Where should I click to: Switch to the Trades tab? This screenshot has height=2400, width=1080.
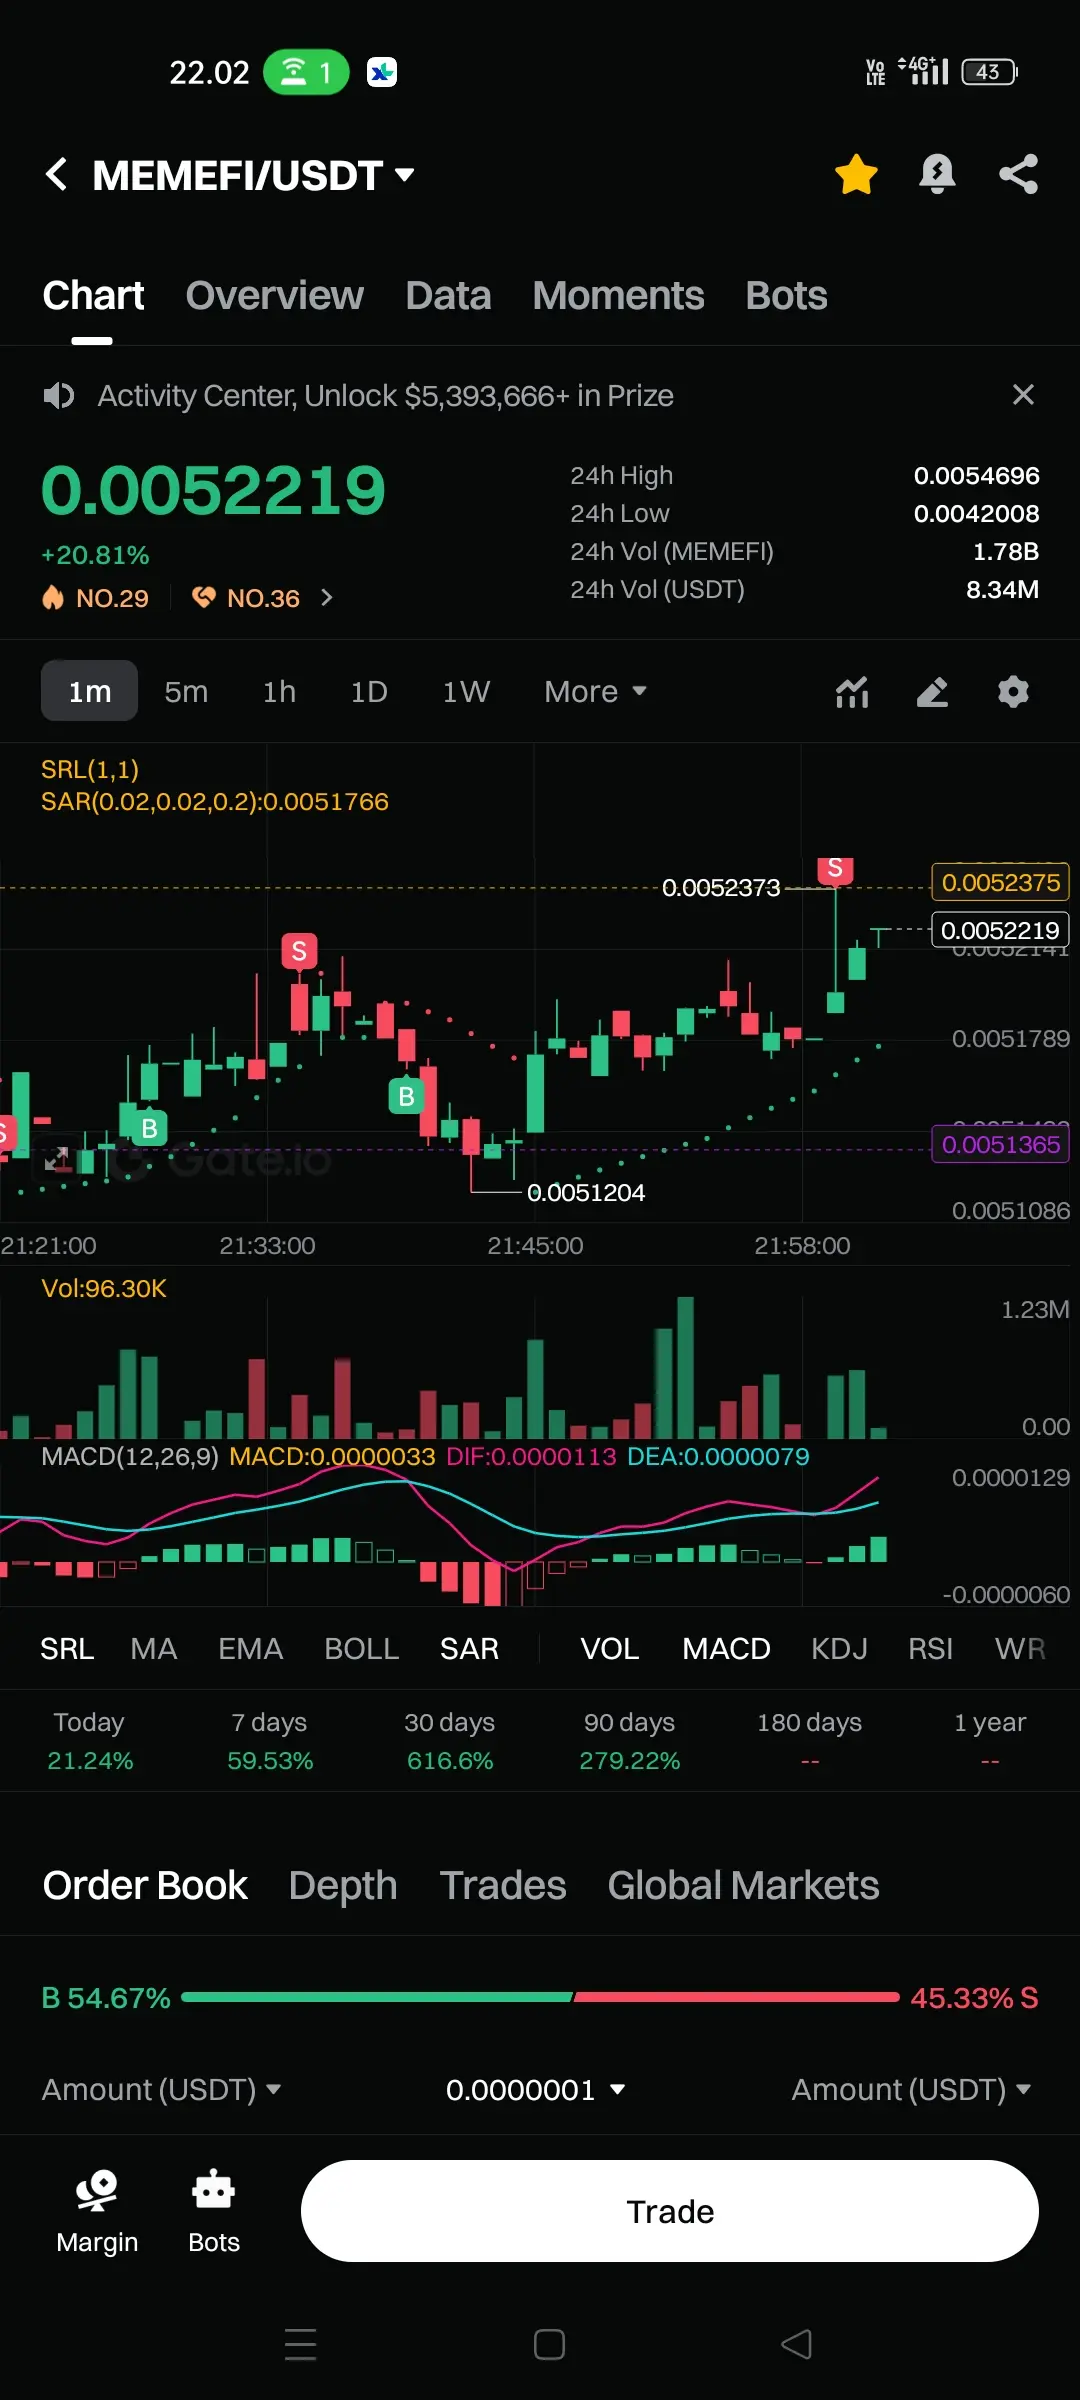click(503, 1885)
